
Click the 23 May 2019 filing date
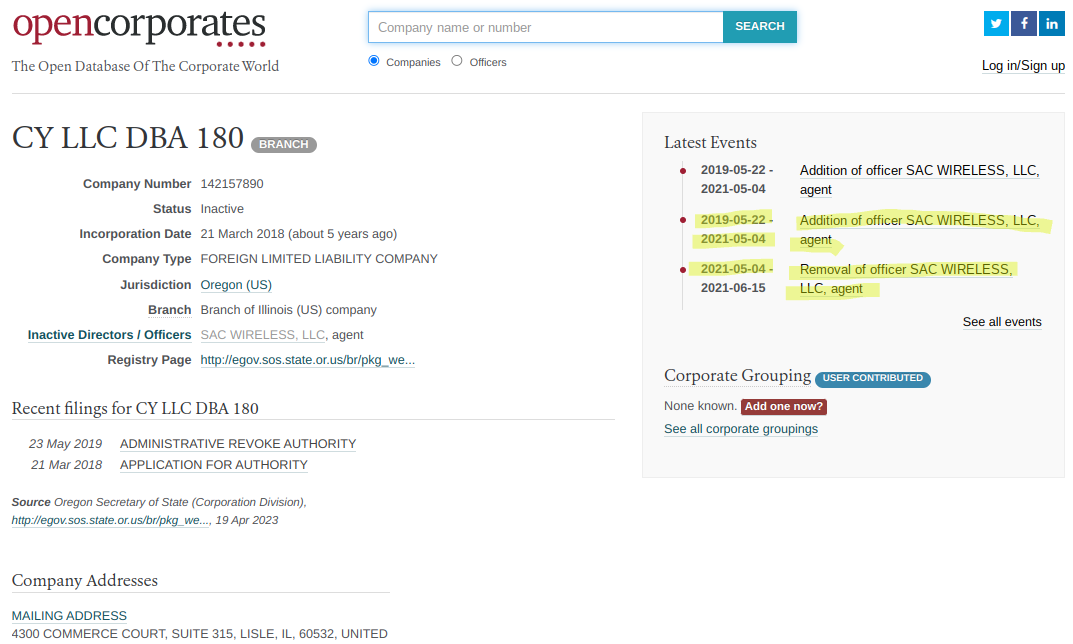(x=65, y=444)
